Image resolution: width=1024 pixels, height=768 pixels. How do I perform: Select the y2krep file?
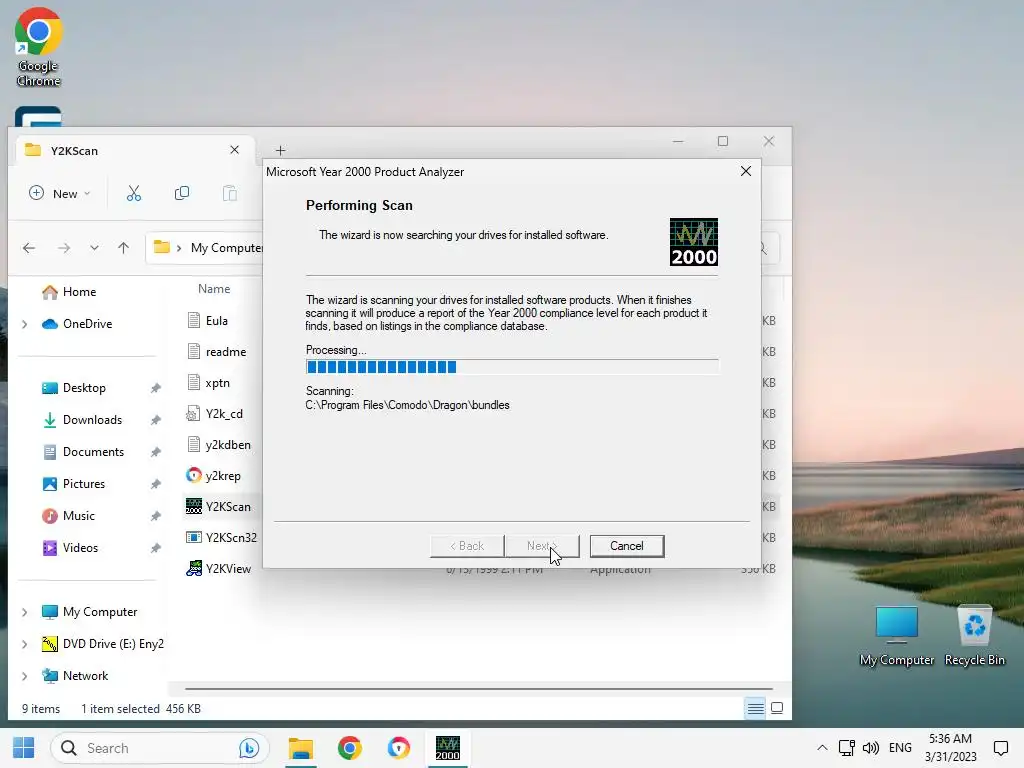222,475
